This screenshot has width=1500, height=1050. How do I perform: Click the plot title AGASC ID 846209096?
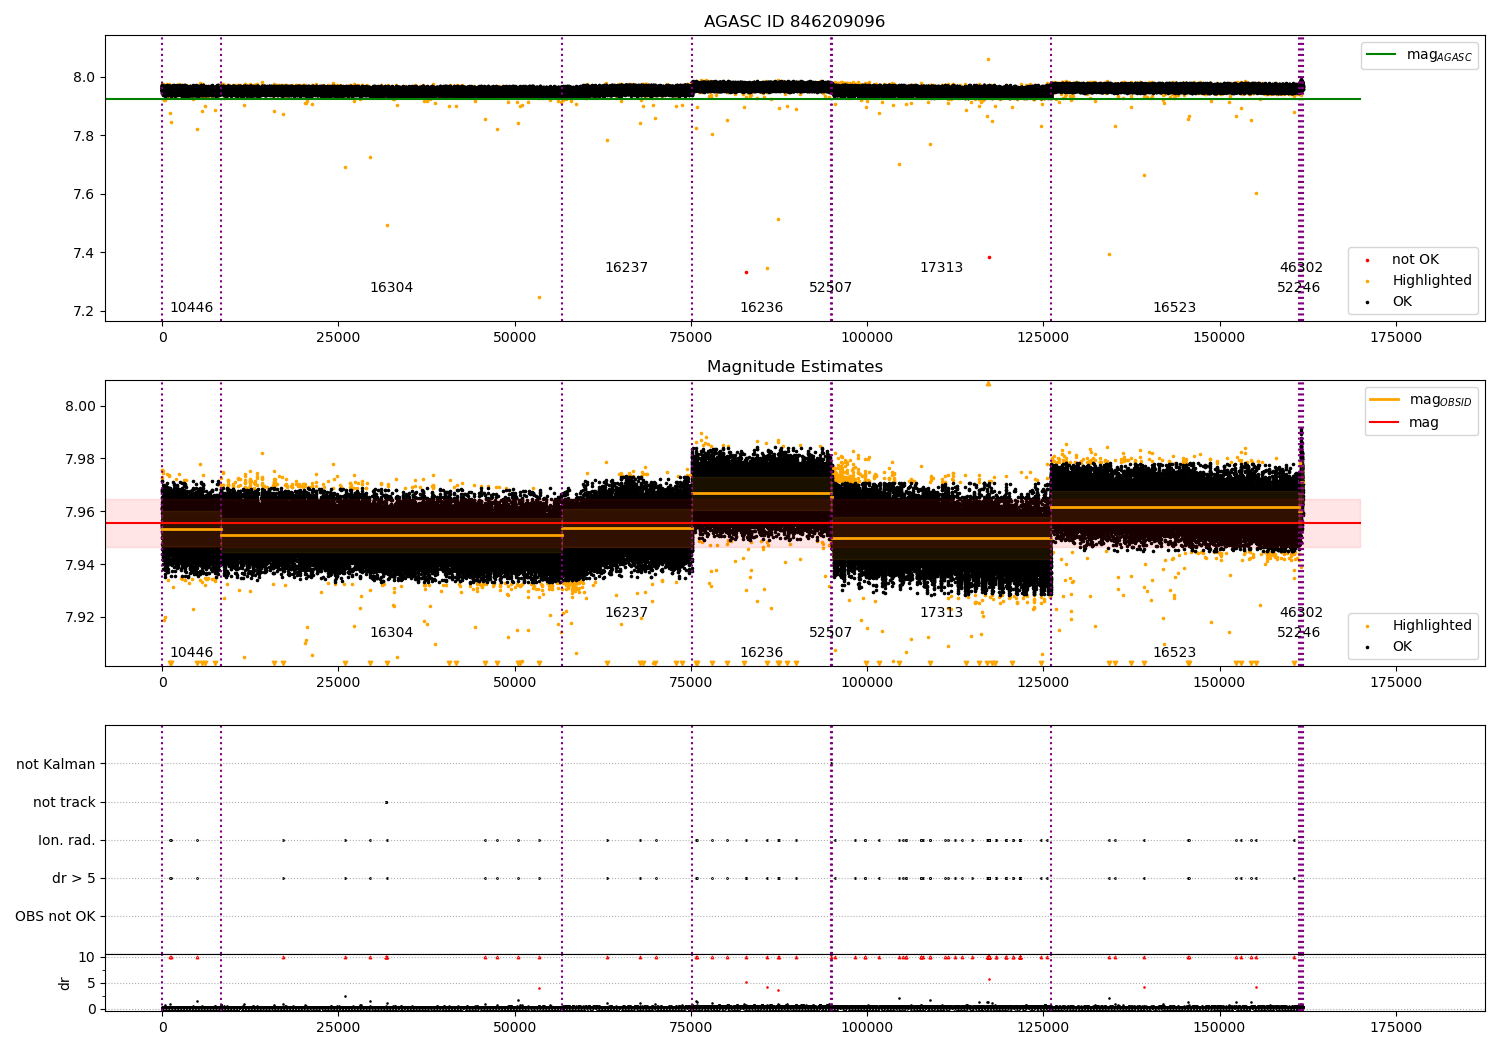pyautogui.click(x=794, y=22)
